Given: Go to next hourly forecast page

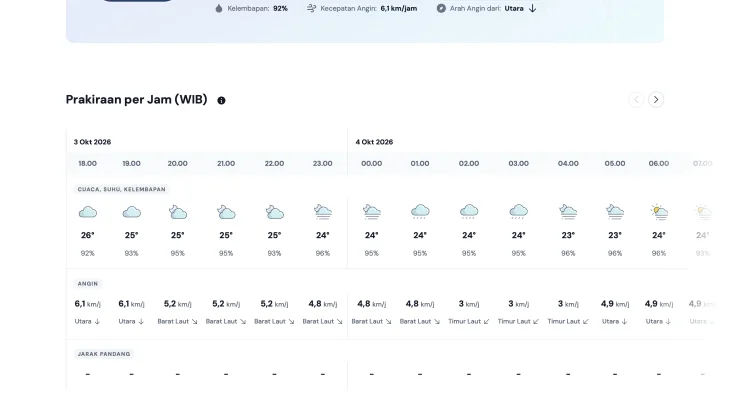Looking at the screenshot, I should click(656, 99).
